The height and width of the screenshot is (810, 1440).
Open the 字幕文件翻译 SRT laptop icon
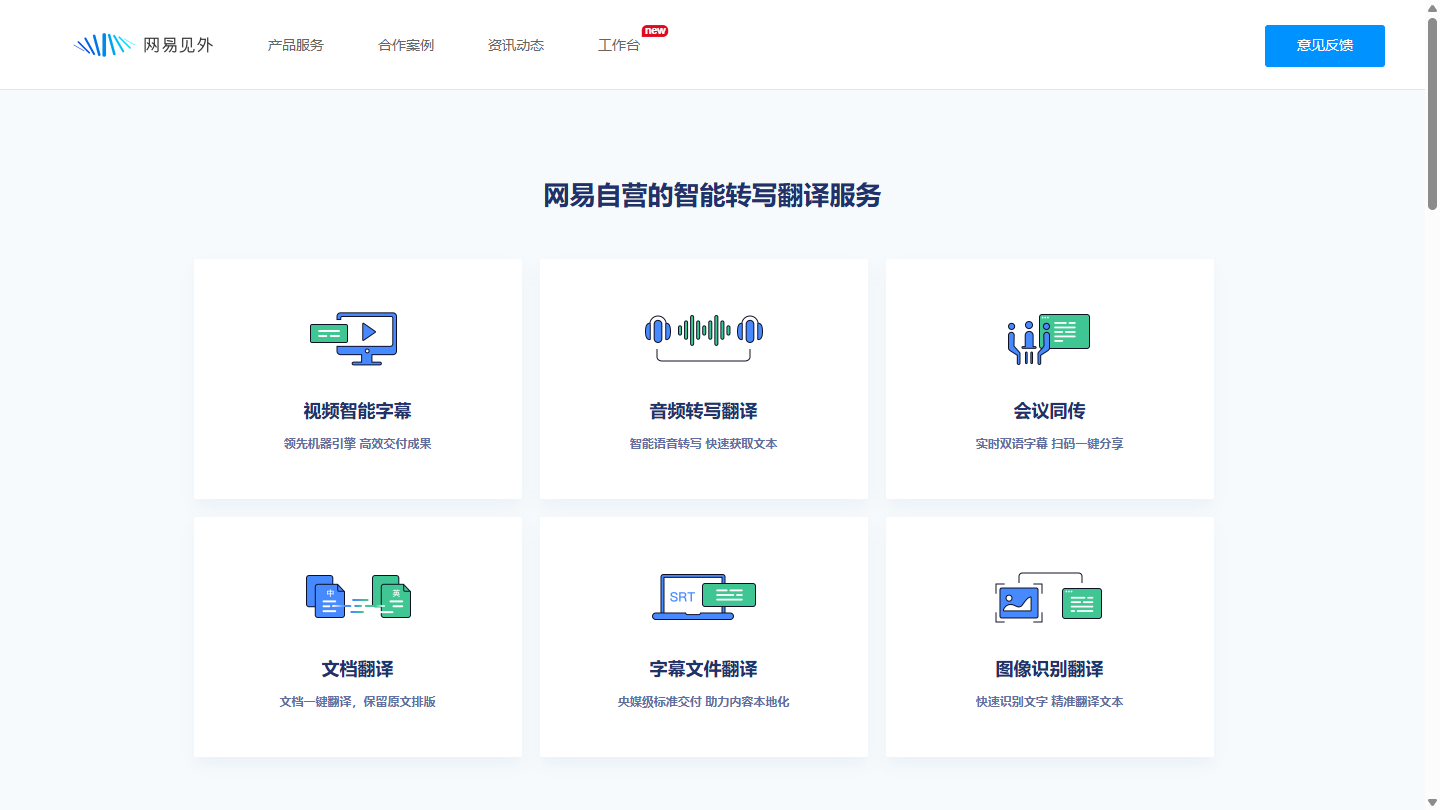tap(704, 597)
